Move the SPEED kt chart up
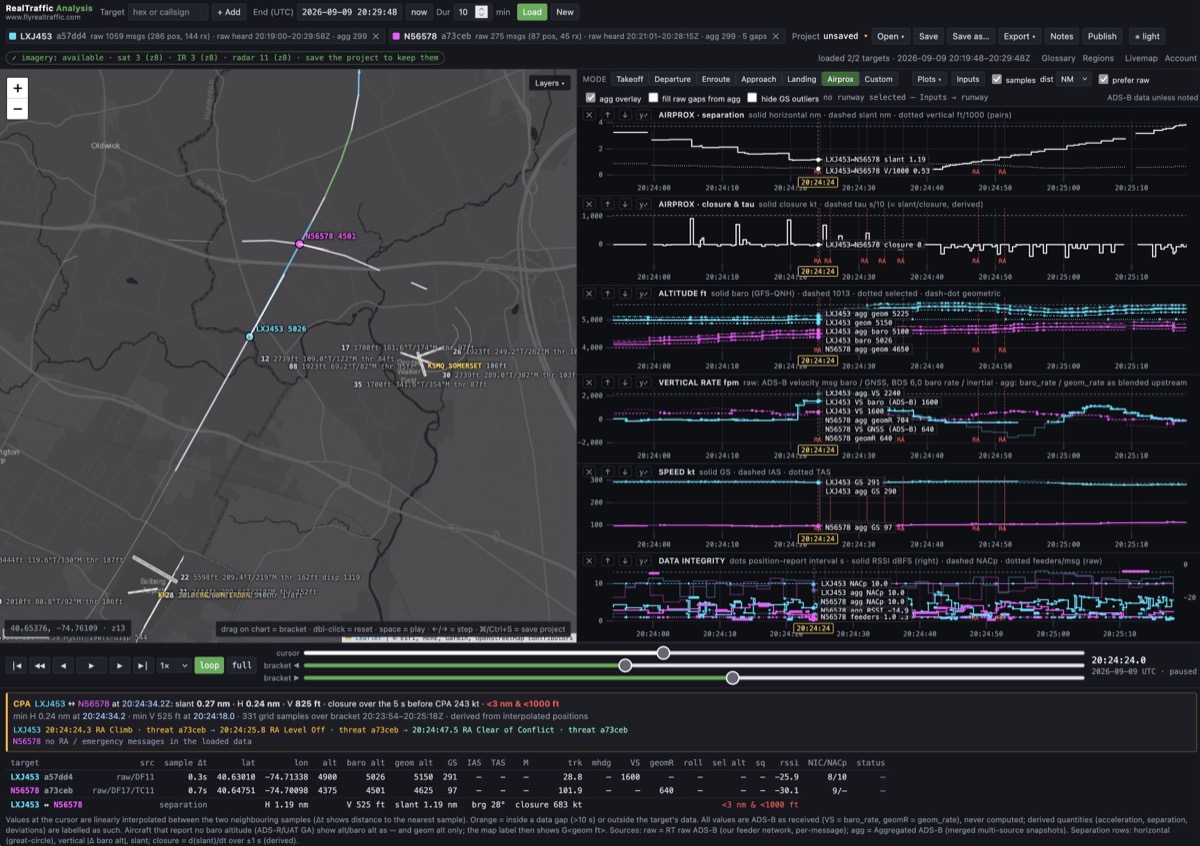 pyautogui.click(x=607, y=471)
